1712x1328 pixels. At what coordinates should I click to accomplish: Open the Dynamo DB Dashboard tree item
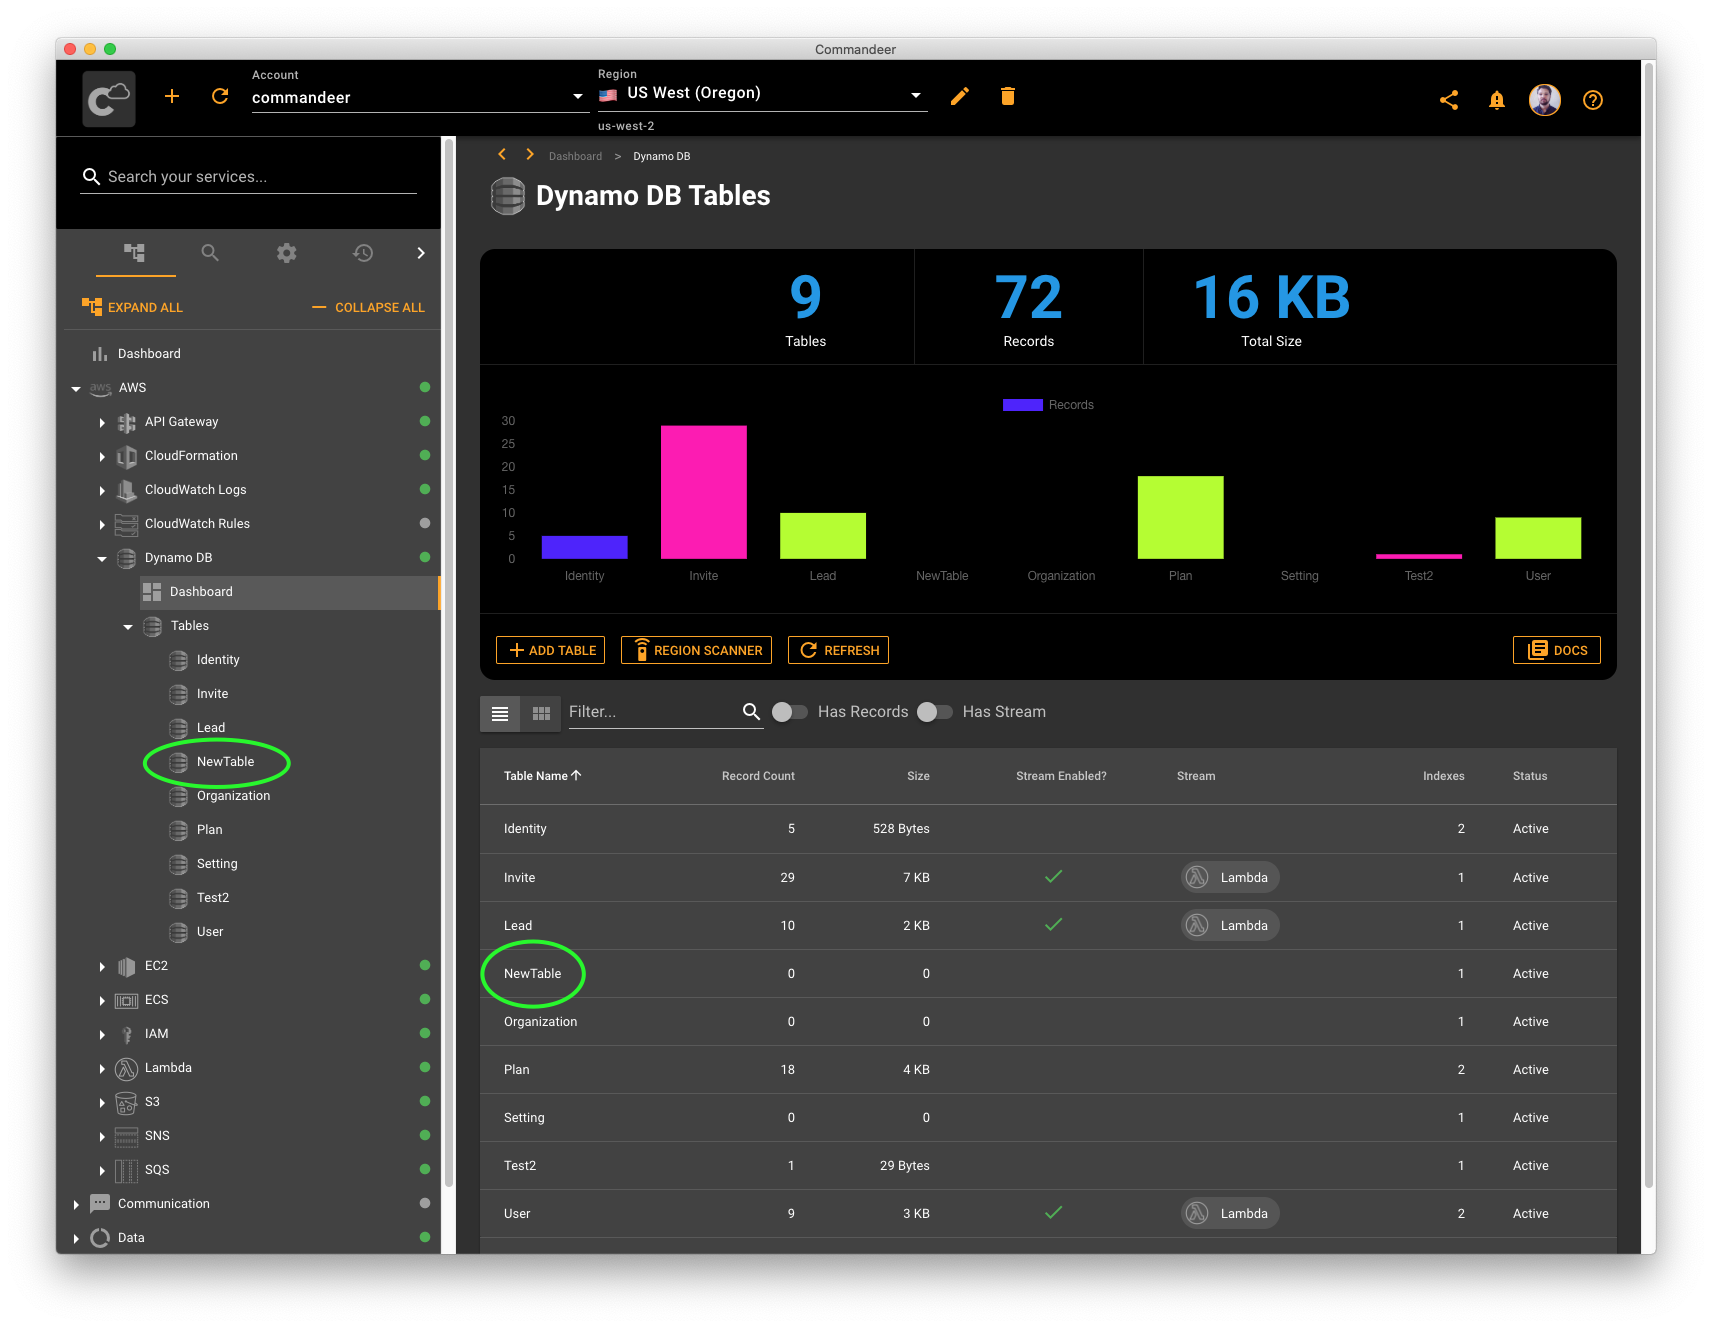(289, 592)
